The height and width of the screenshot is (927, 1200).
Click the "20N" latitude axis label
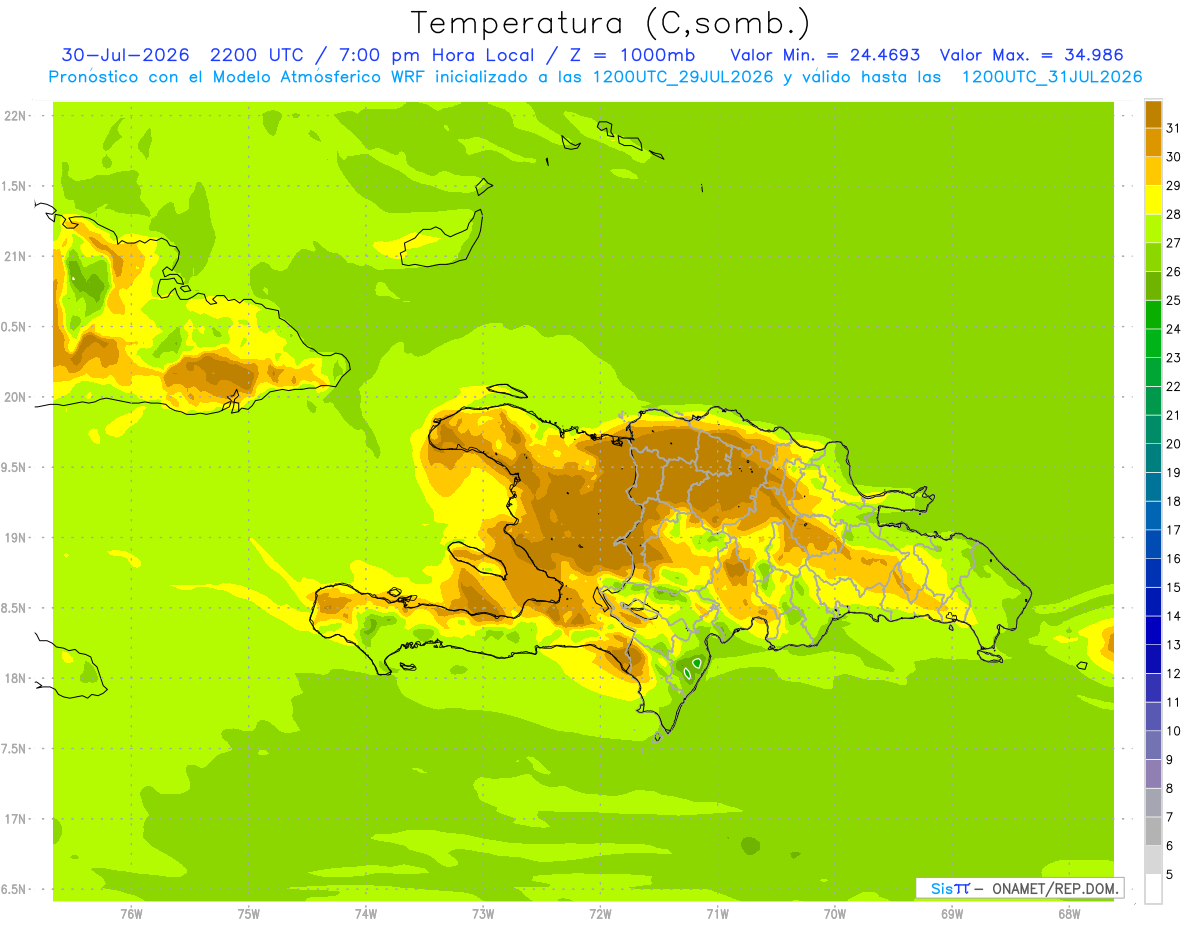14,397
